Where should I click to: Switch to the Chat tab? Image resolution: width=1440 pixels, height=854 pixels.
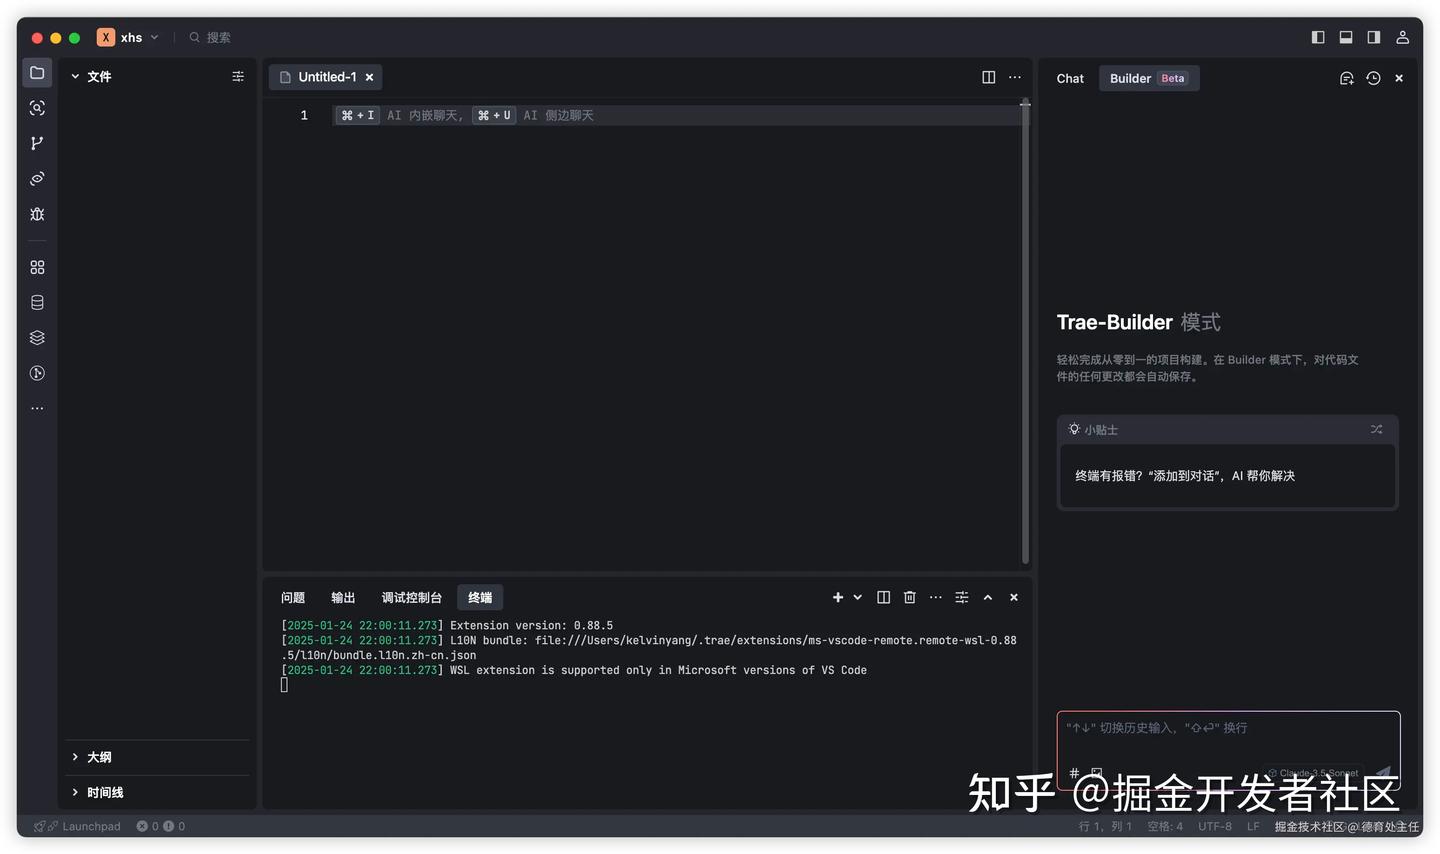pyautogui.click(x=1069, y=78)
